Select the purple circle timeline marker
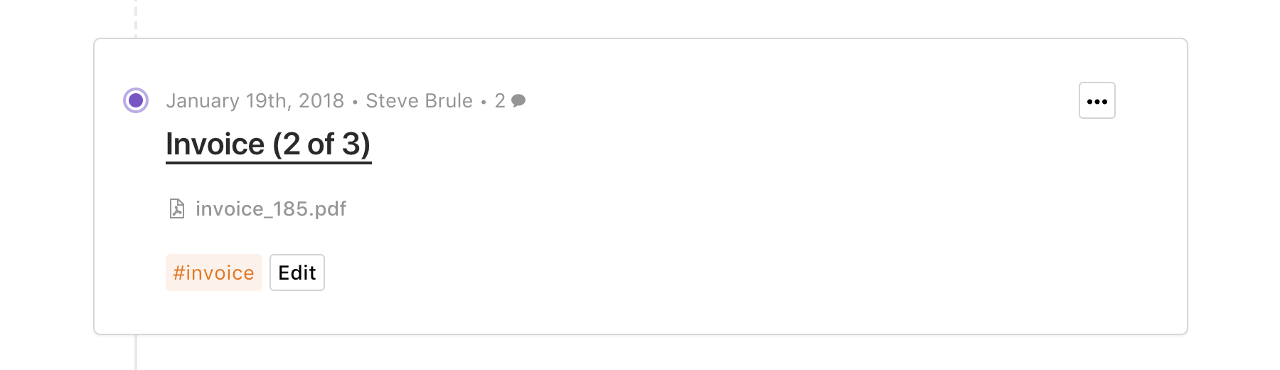Screen dimensions: 1280x370 (x=136, y=100)
